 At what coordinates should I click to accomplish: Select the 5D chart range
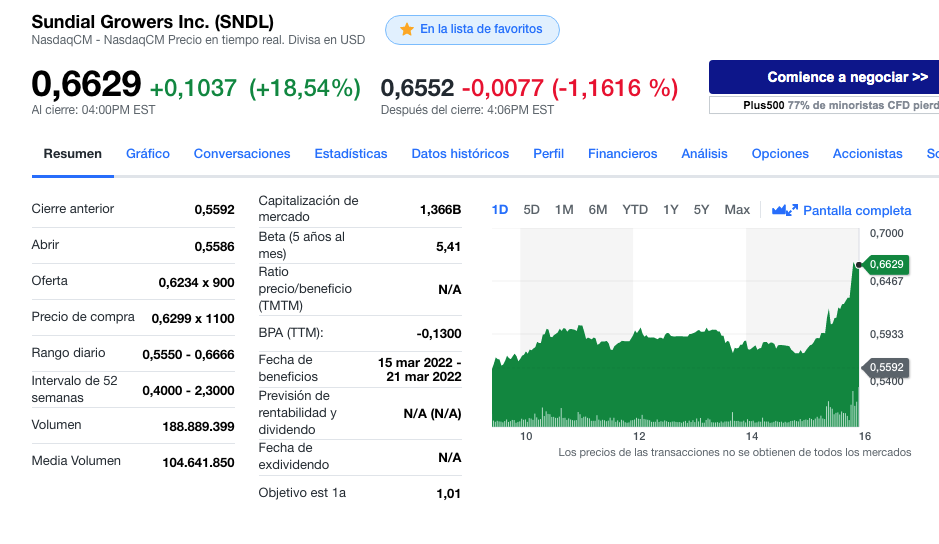(x=531, y=210)
